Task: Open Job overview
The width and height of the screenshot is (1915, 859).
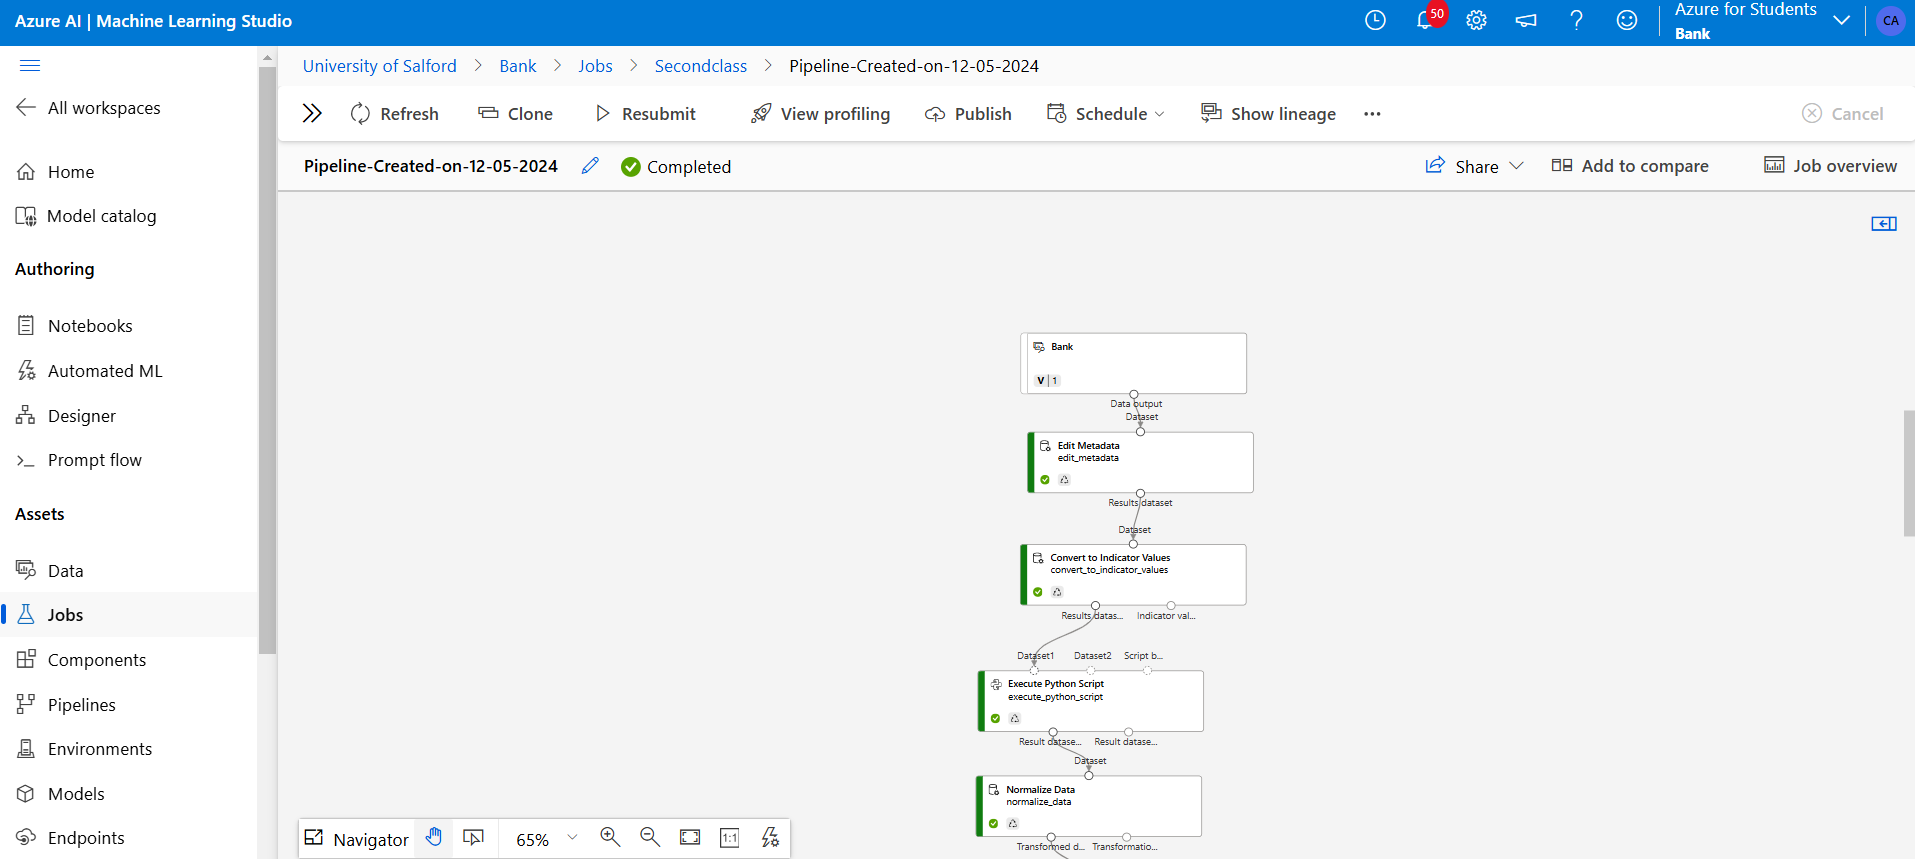Action: tap(1830, 166)
